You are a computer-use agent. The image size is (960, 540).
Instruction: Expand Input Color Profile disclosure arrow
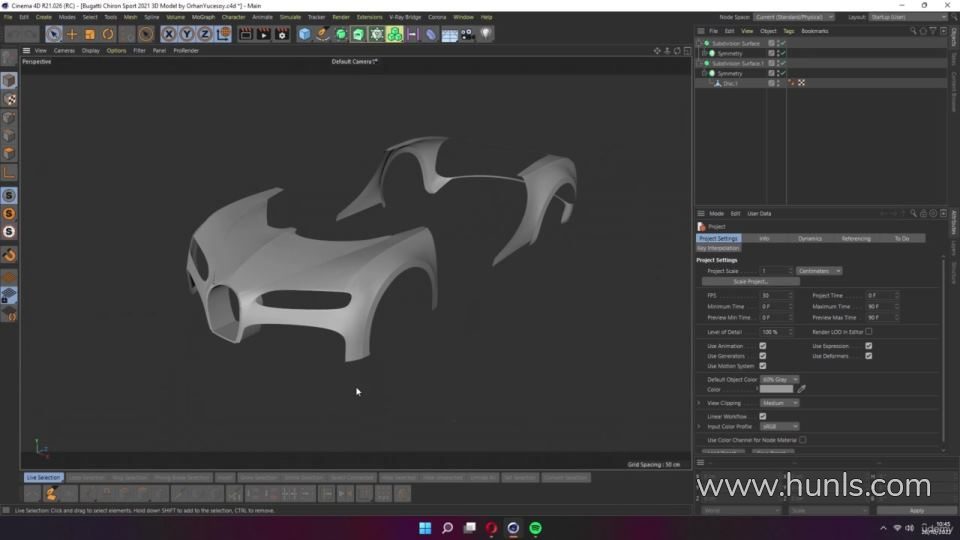coord(699,426)
